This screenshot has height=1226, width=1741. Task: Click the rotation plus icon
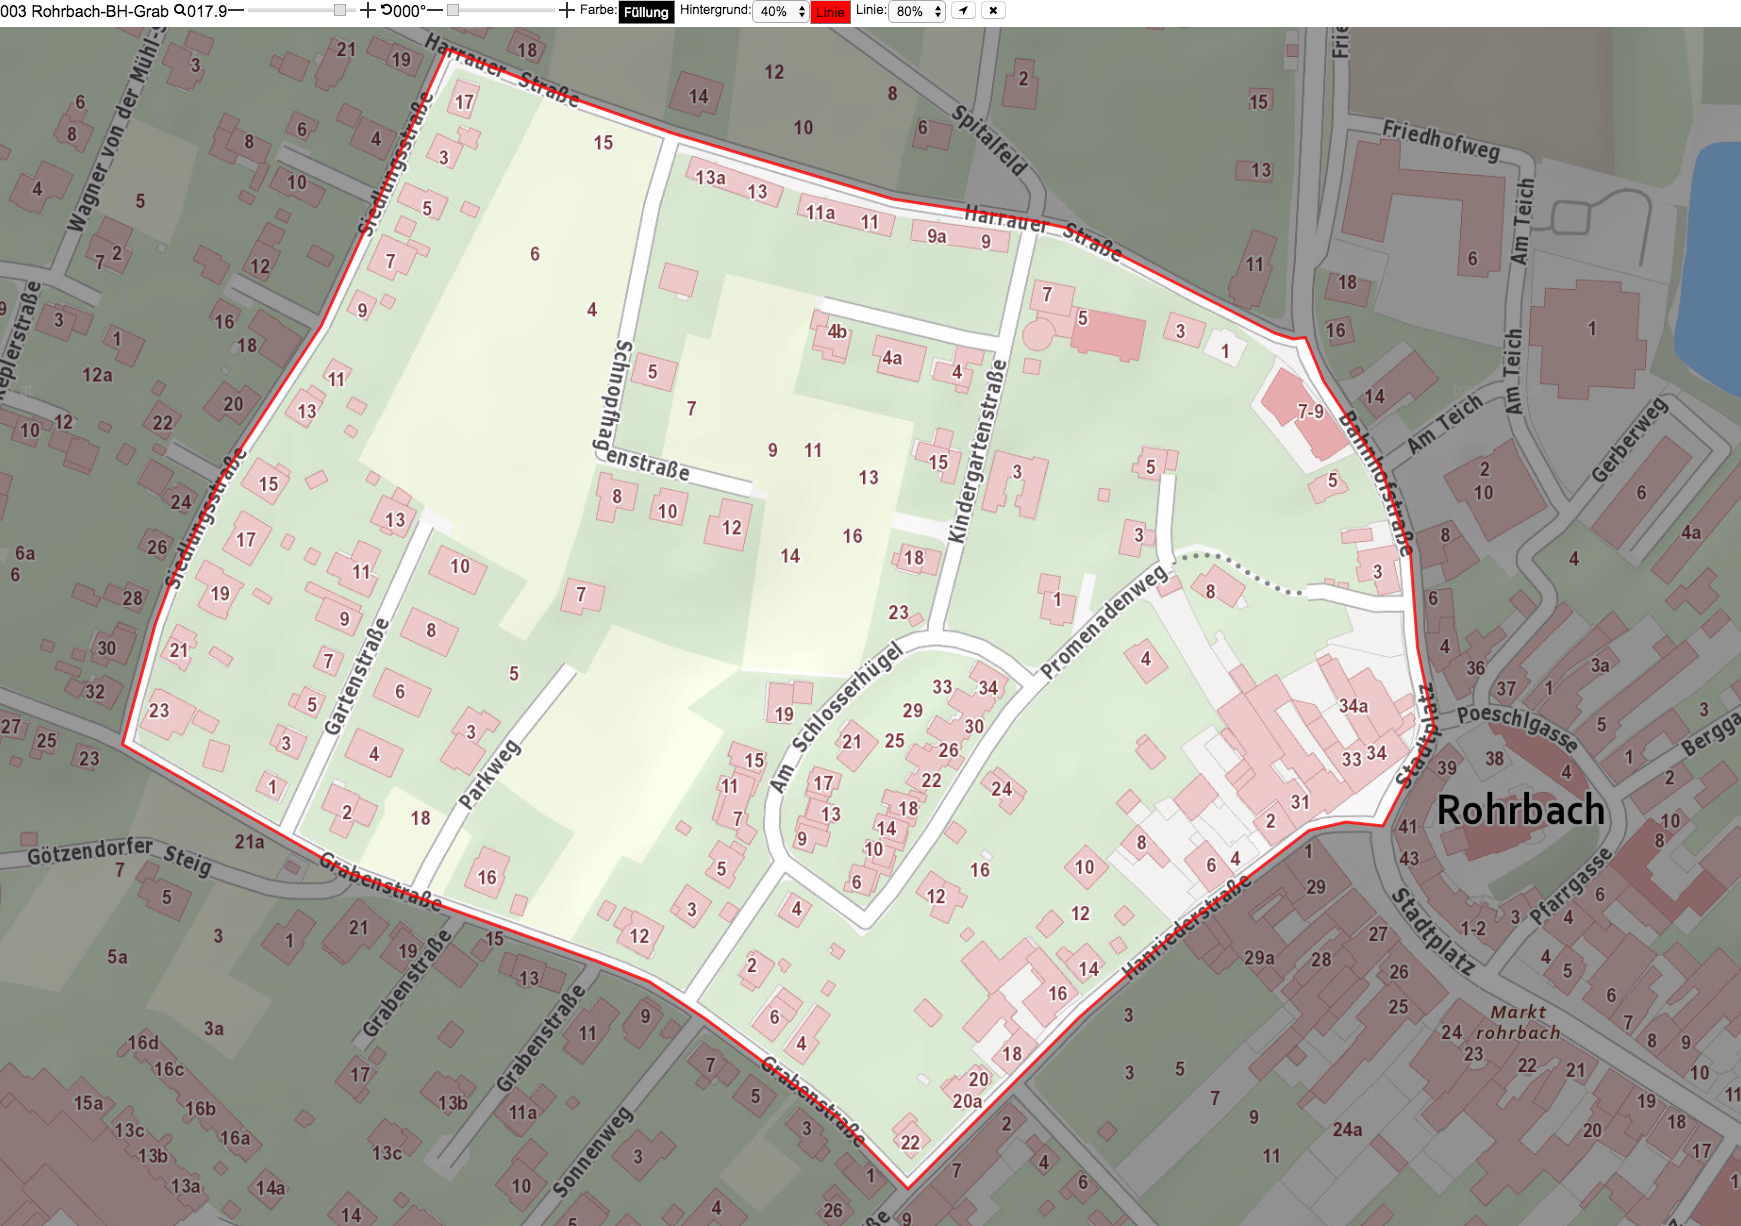tap(567, 10)
